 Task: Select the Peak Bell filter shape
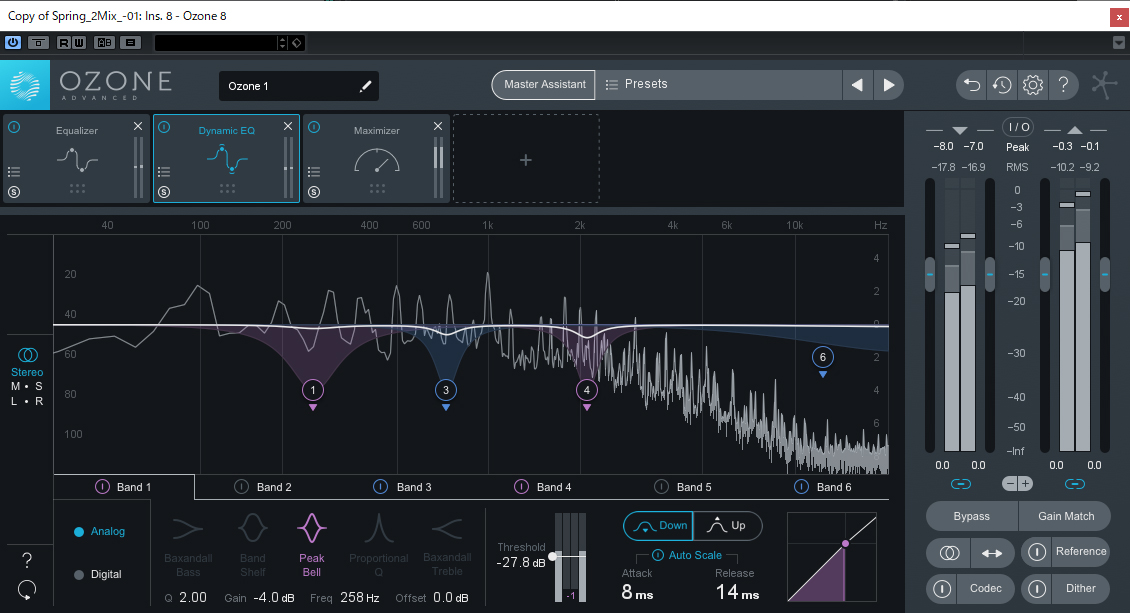[311, 545]
